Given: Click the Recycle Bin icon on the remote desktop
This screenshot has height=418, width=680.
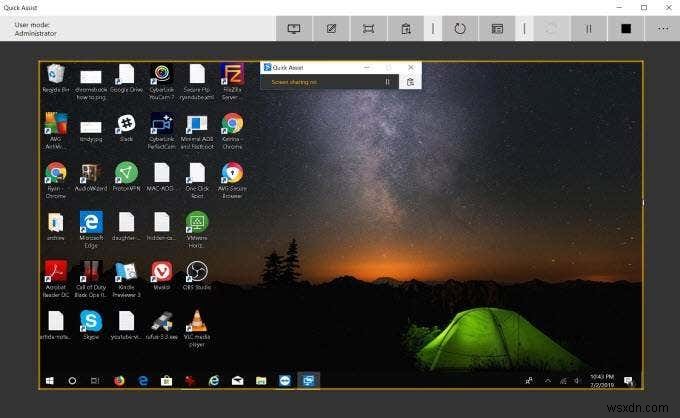Looking at the screenshot, I should pos(56,78).
